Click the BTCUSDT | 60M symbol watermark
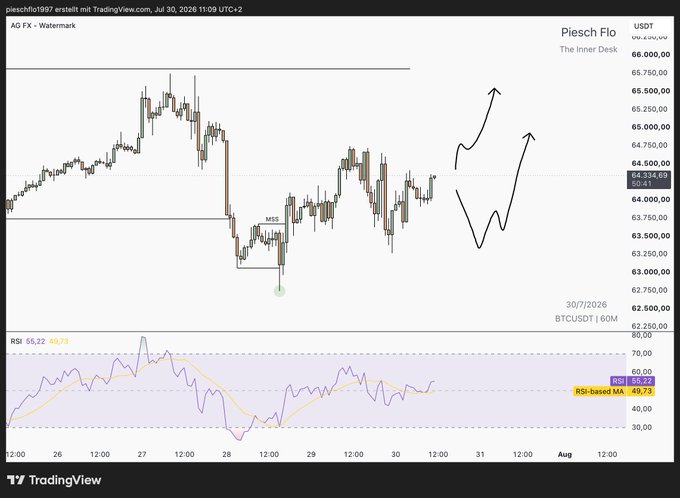 pos(586,318)
